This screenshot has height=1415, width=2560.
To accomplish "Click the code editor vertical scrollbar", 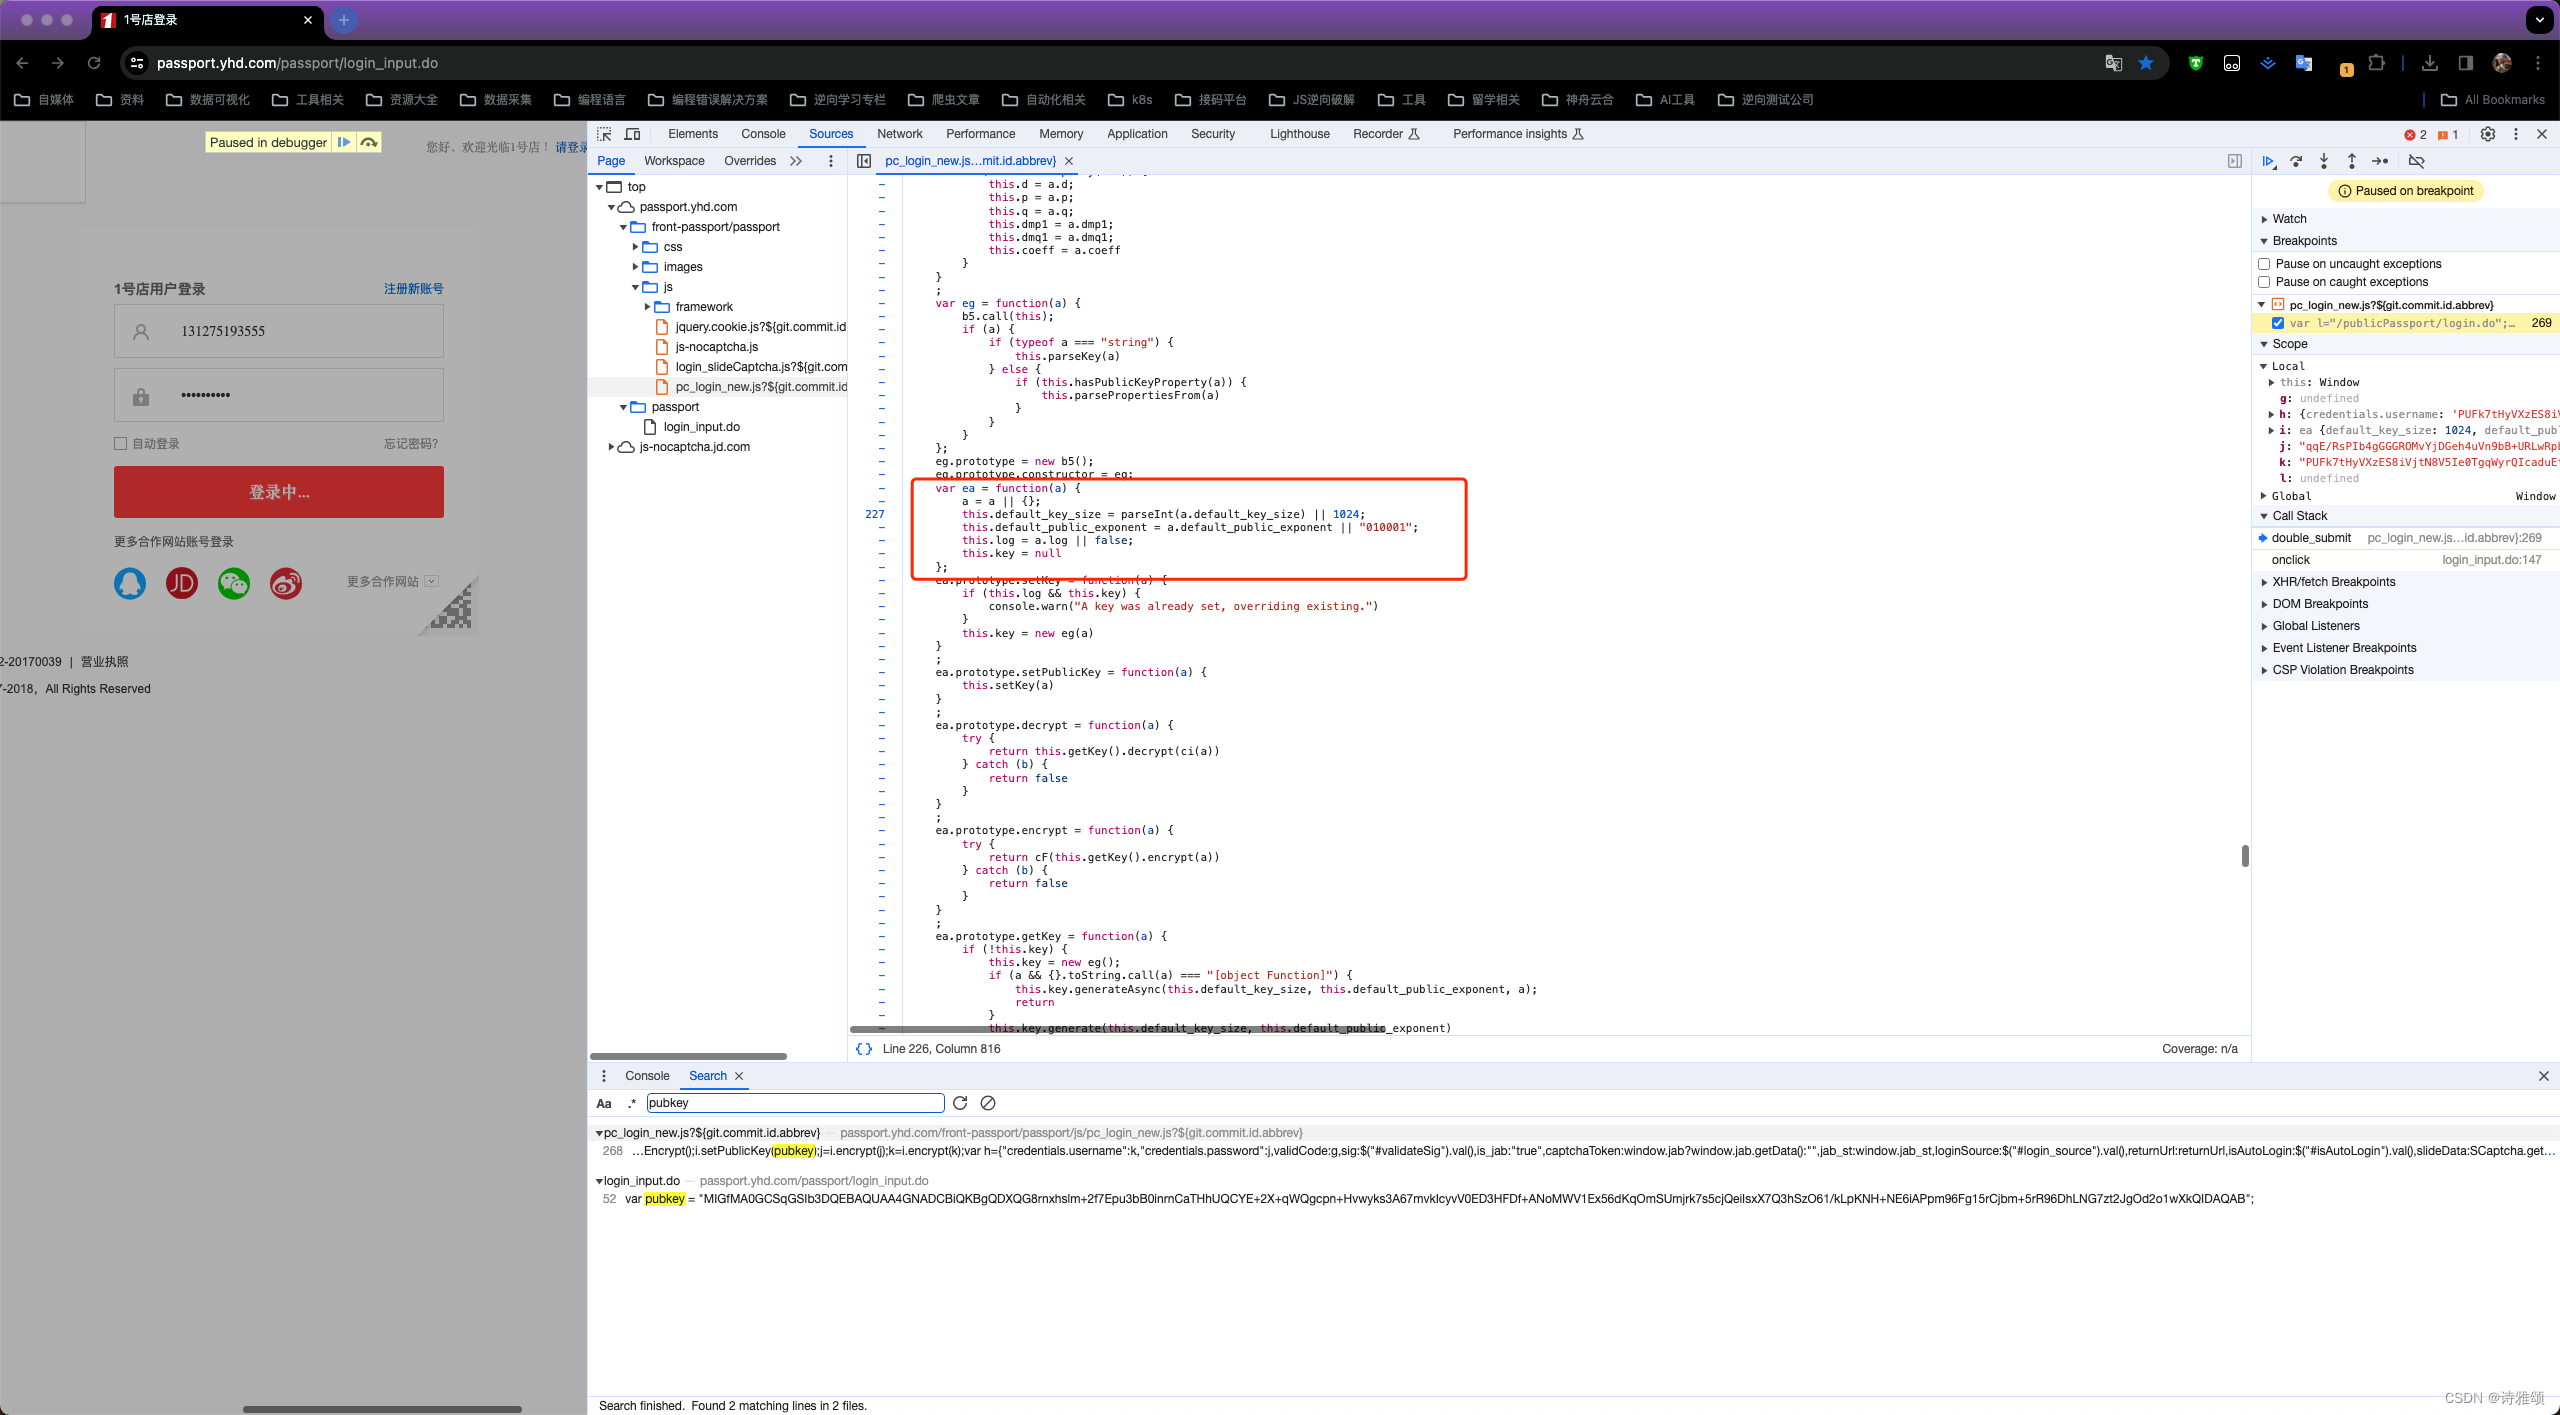I will click(2245, 856).
